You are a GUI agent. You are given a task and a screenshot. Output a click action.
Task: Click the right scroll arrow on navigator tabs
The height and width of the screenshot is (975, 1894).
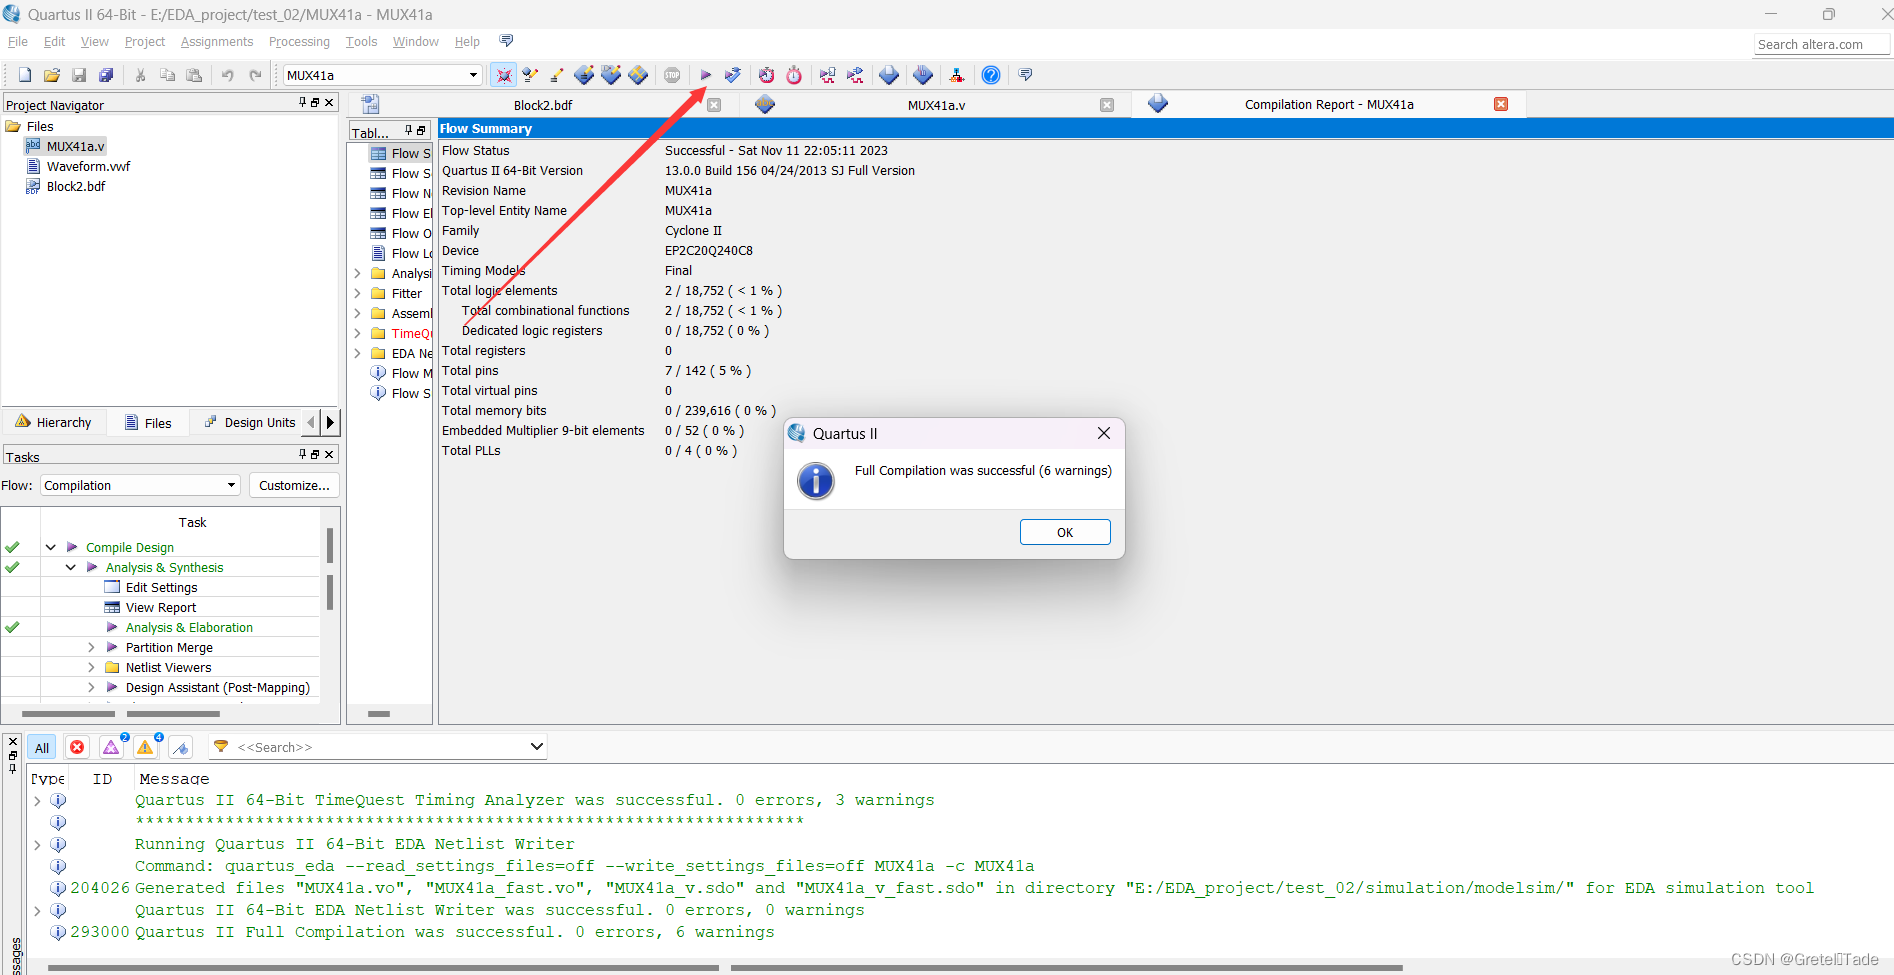tap(331, 423)
